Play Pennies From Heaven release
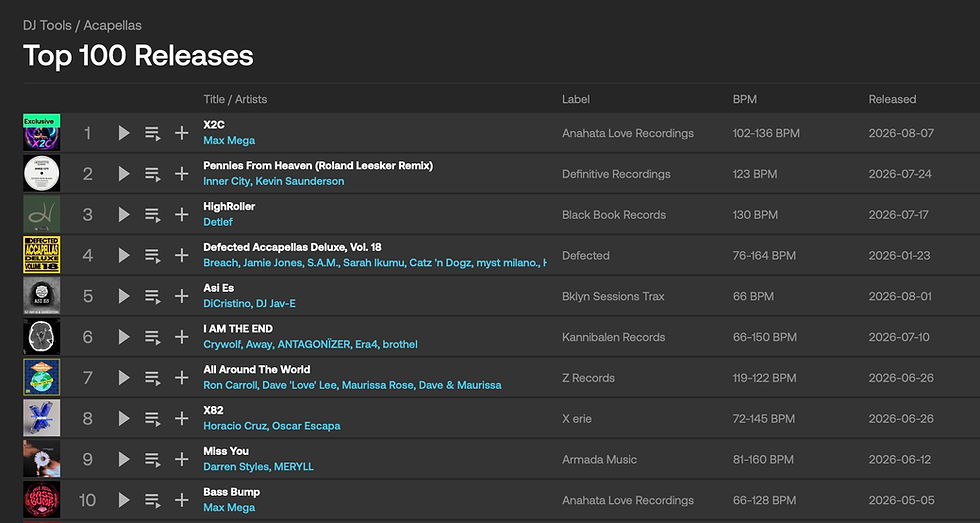This screenshot has width=980, height=523. coord(124,174)
